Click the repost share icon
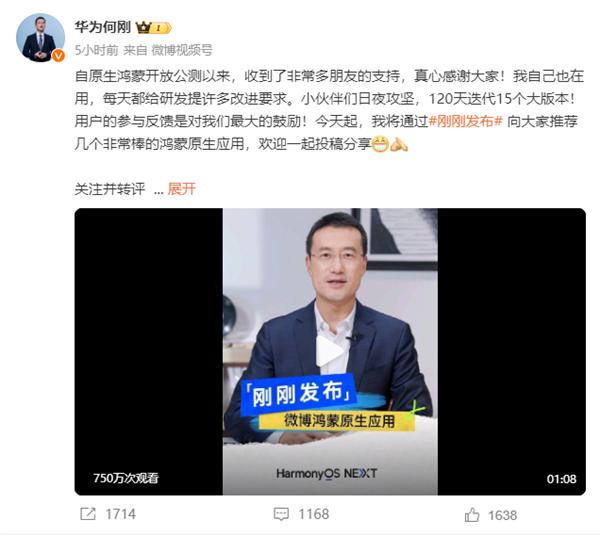This screenshot has height=535, width=600. tap(88, 514)
